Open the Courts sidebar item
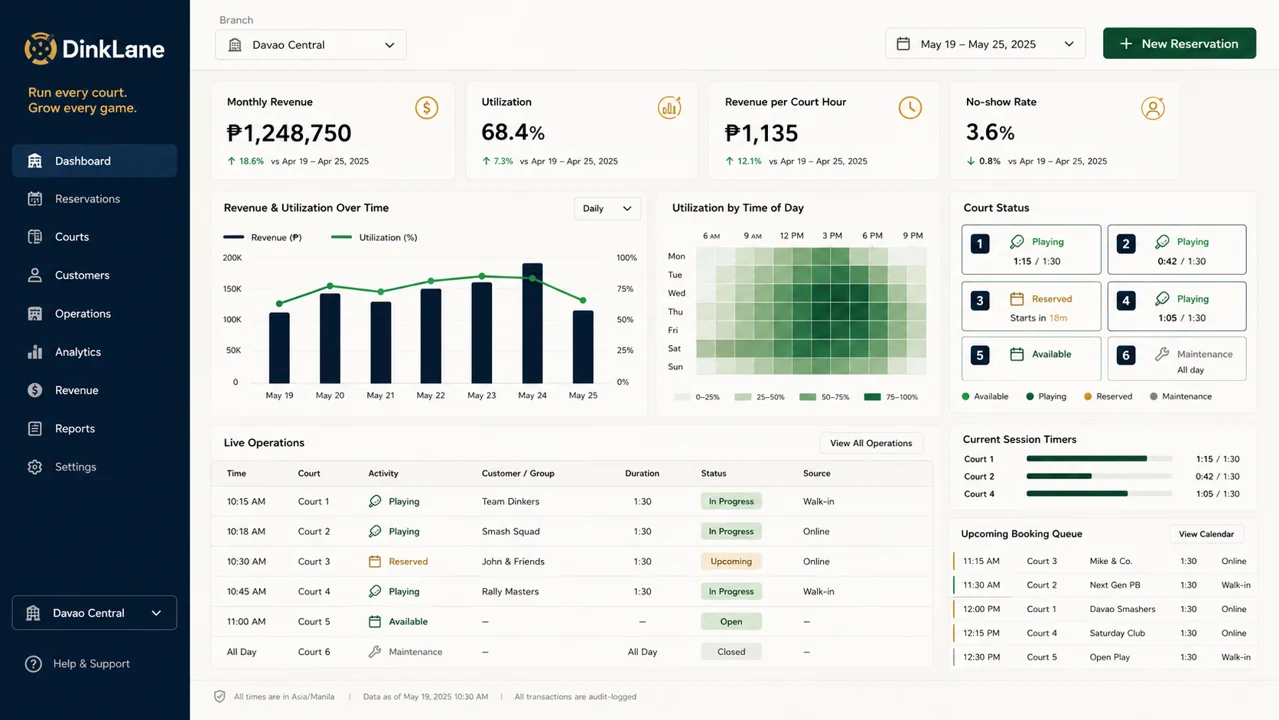The width and height of the screenshot is (1279, 720). 94,237
